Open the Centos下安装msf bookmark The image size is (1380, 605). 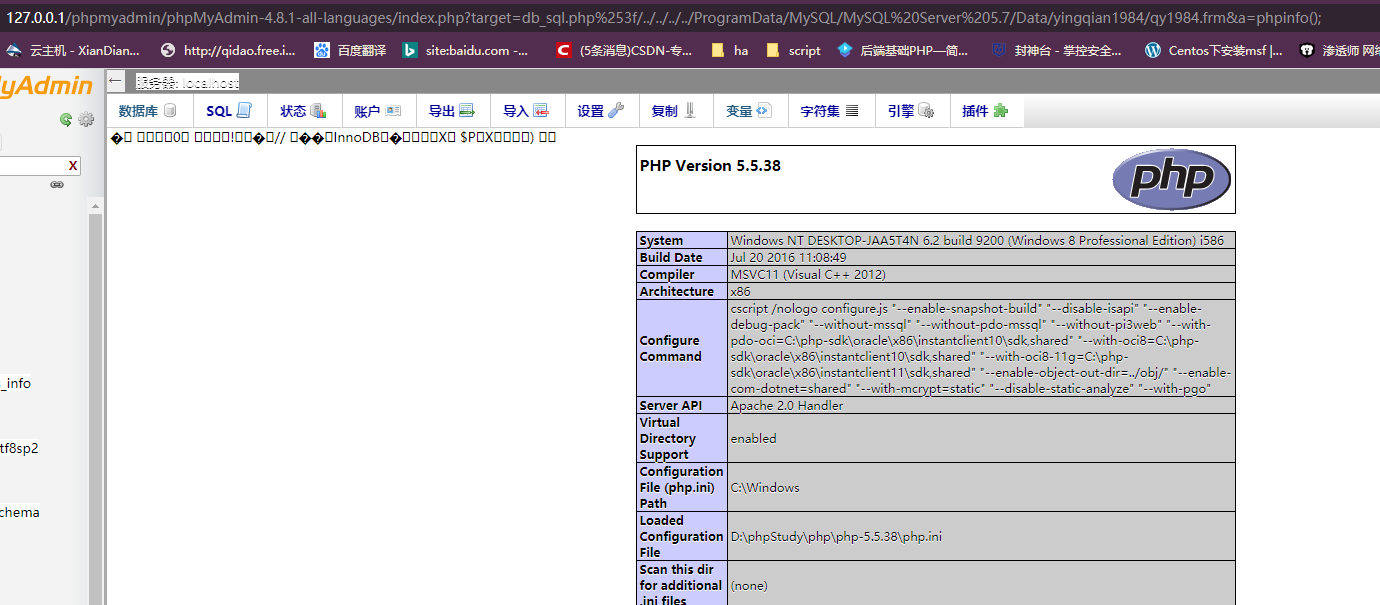coord(1214,50)
